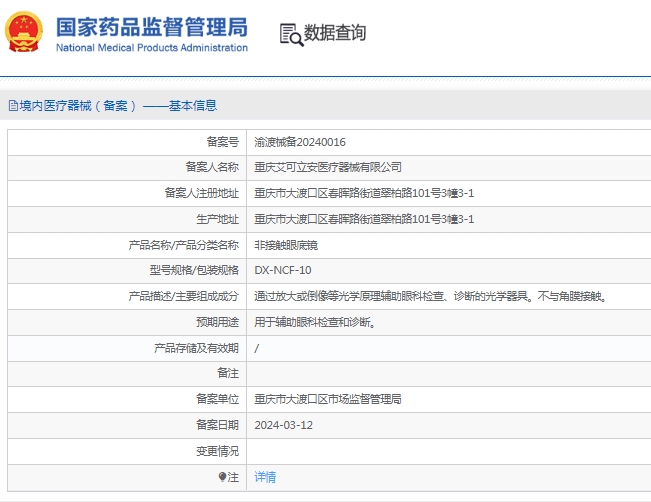
Task: Click the document icon beside 境内医疗器械
Action: pos(13,106)
